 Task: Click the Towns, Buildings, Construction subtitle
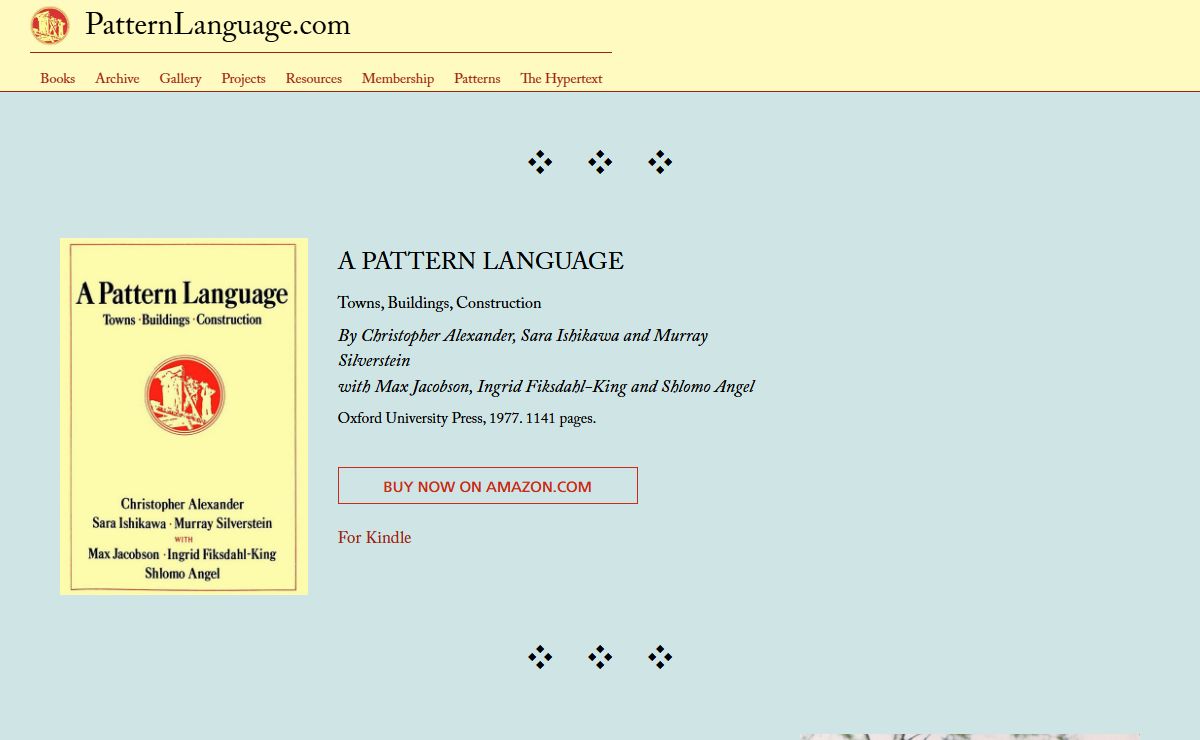coord(440,304)
